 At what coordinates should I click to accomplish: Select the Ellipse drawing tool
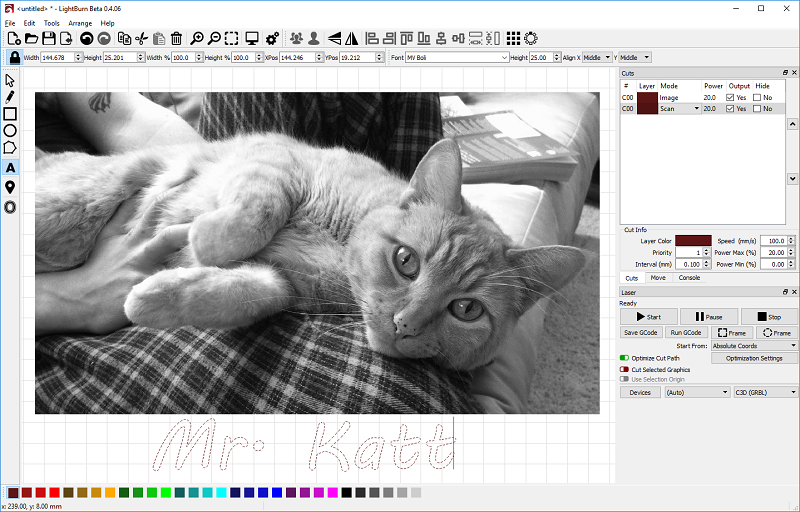click(10, 131)
